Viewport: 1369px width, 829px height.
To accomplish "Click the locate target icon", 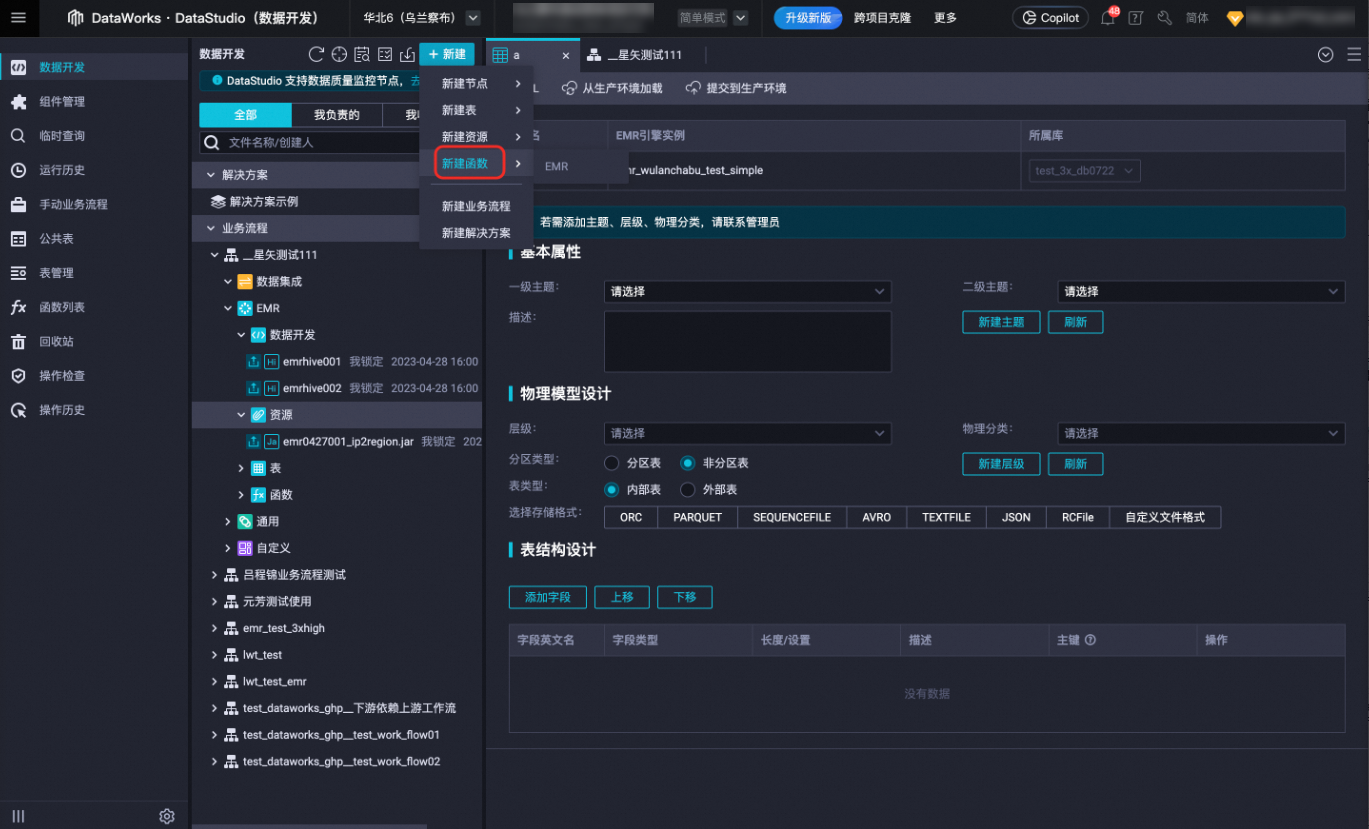I will click(339, 54).
